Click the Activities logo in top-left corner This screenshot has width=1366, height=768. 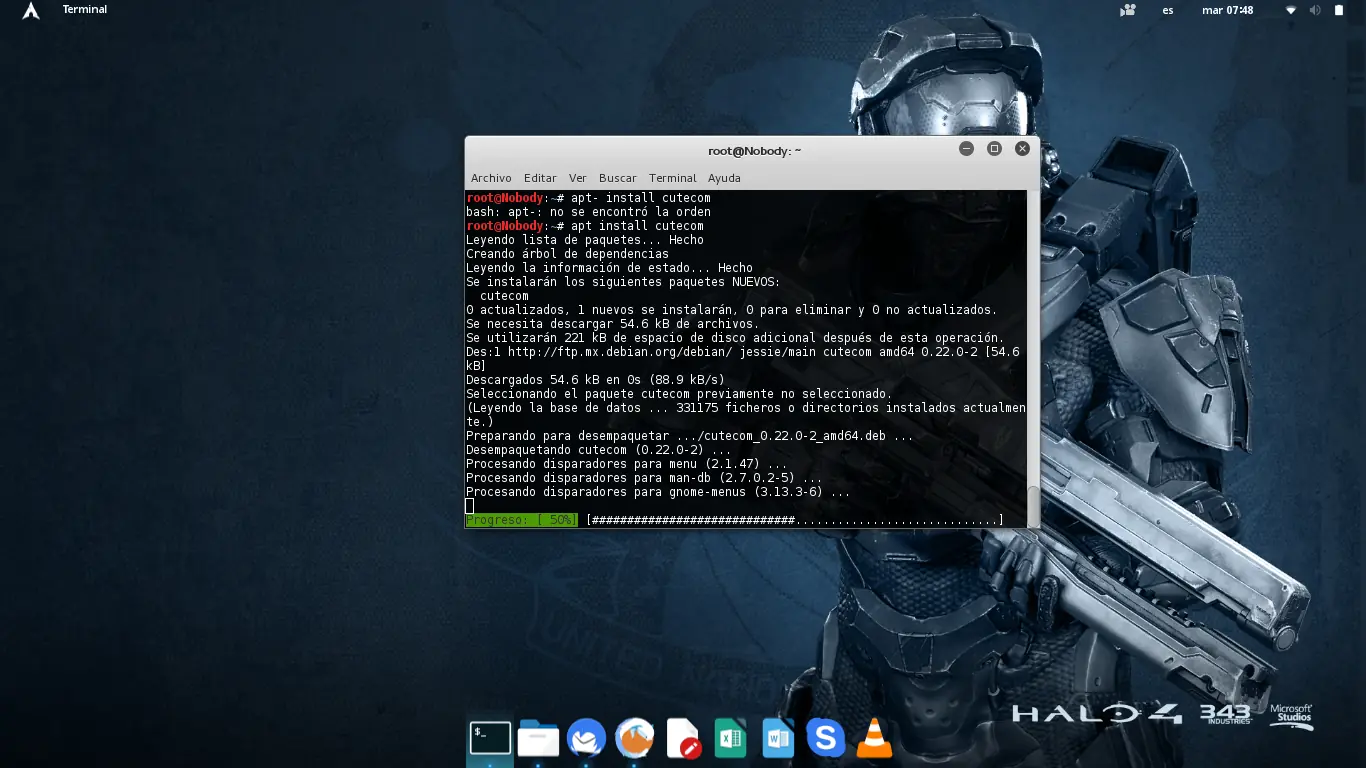coord(31,11)
